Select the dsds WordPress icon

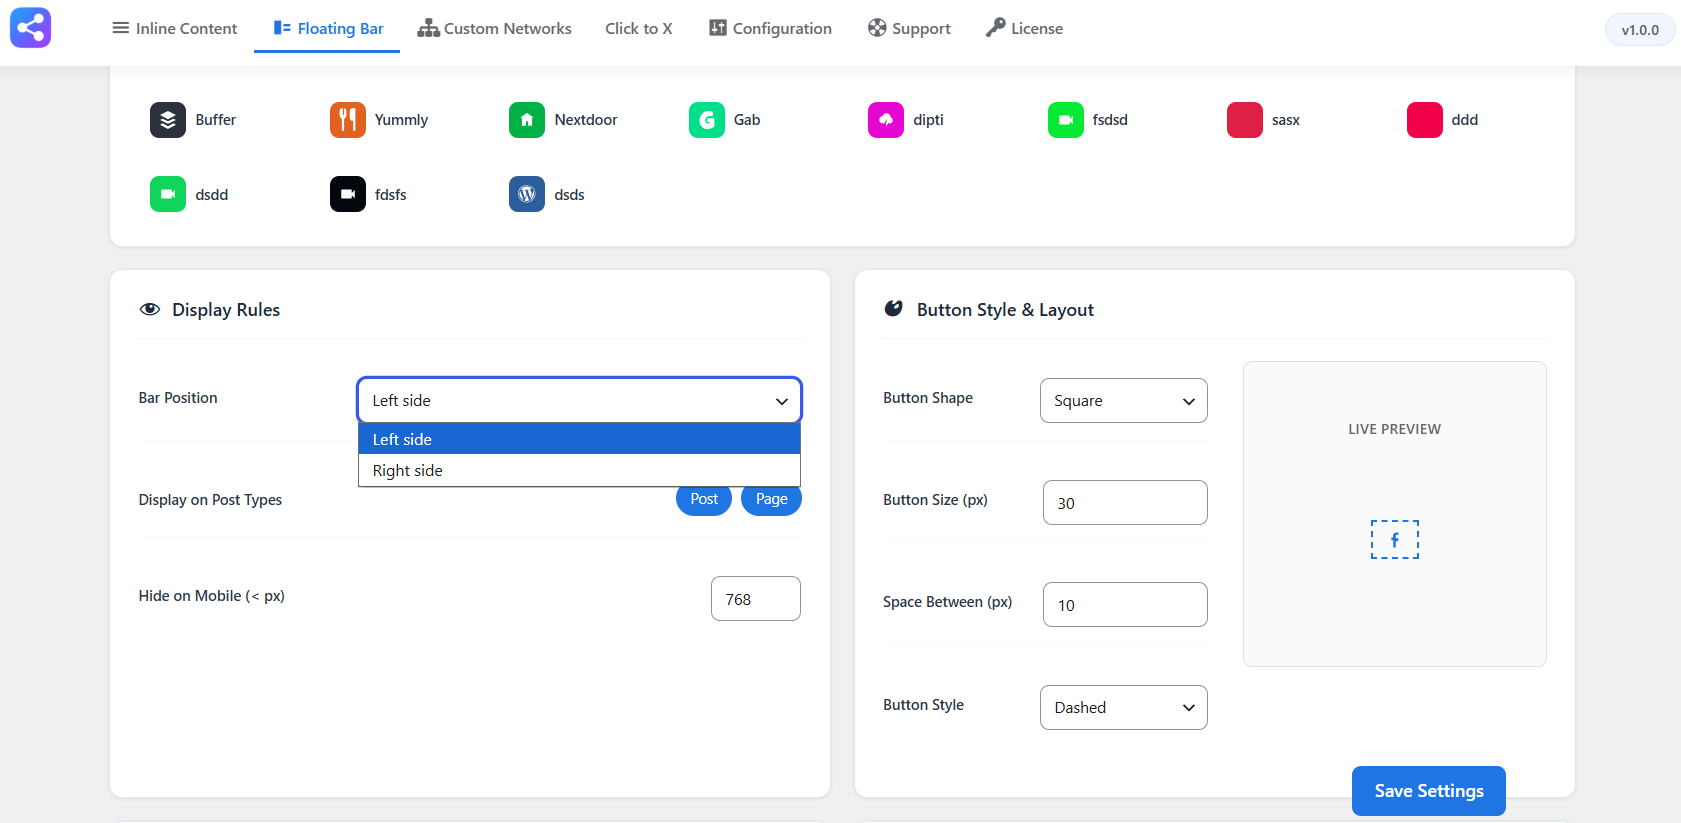pos(527,194)
